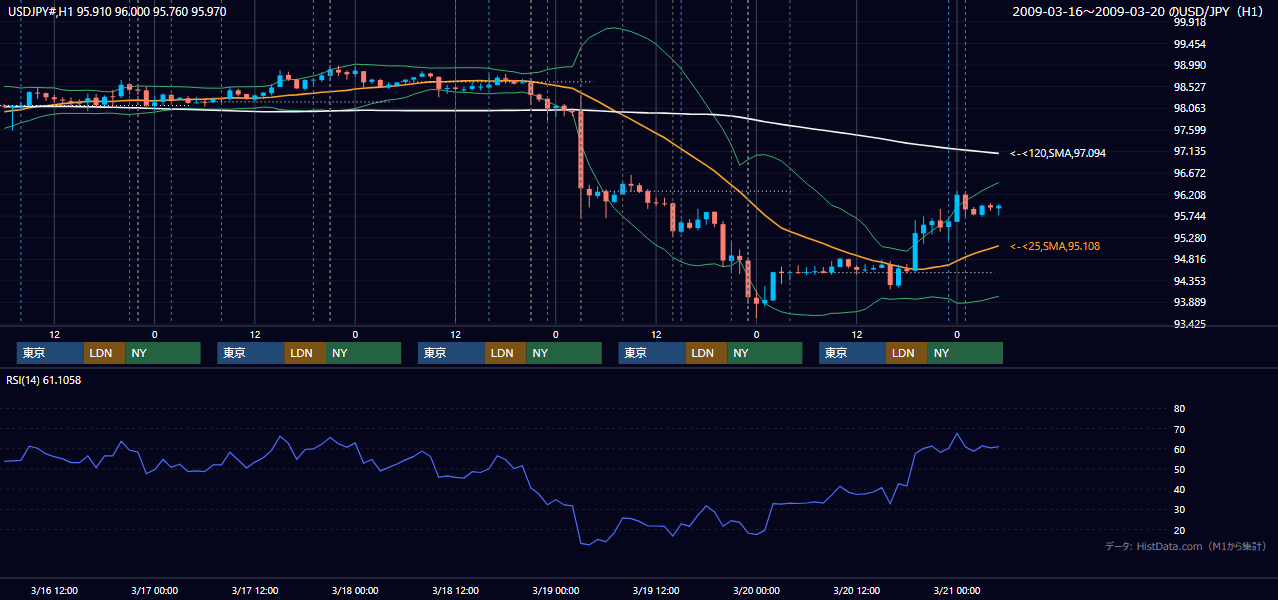Click the USDJPY#,H1 chart title text
Viewport: 1278px width, 600px height.
[x=116, y=11]
